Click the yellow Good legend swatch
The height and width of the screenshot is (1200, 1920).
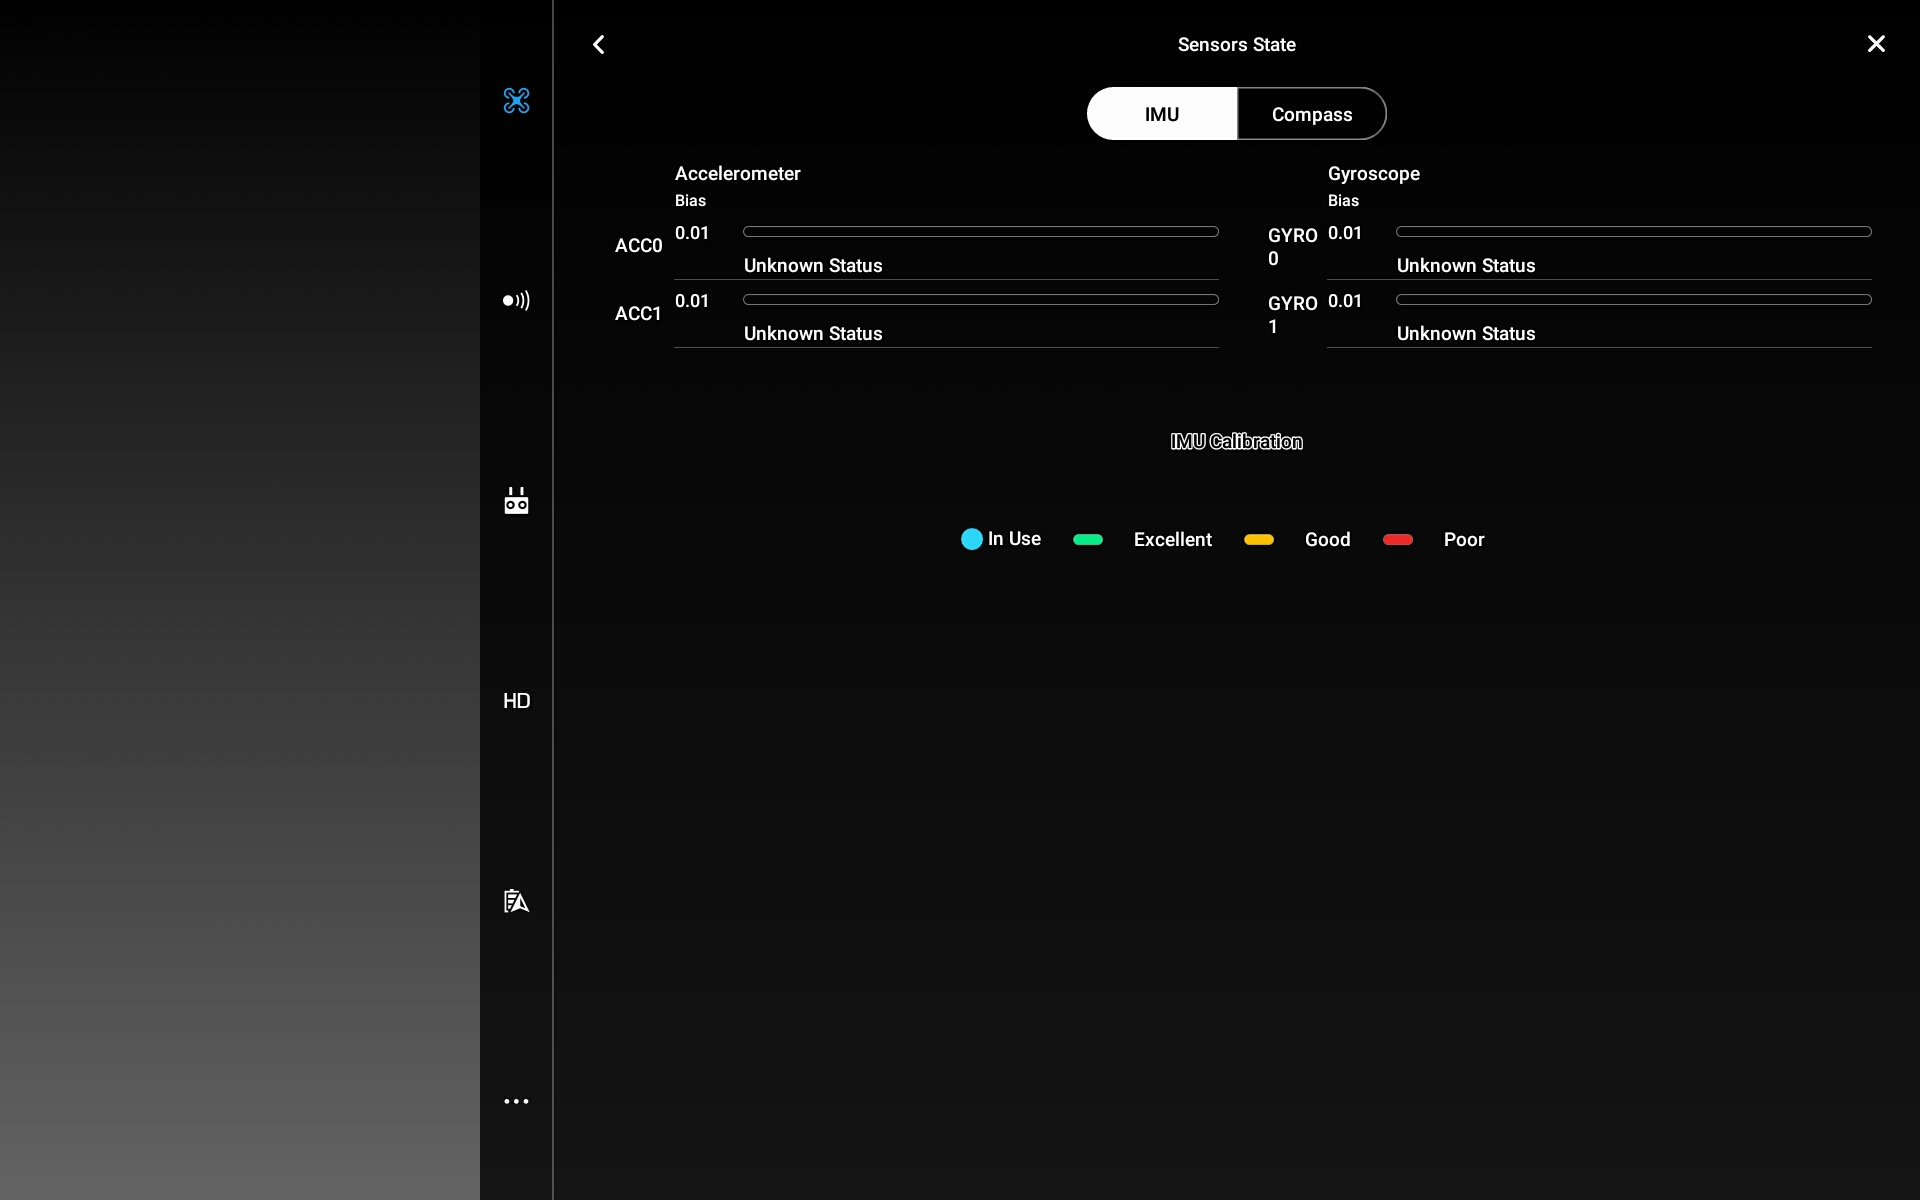point(1259,539)
